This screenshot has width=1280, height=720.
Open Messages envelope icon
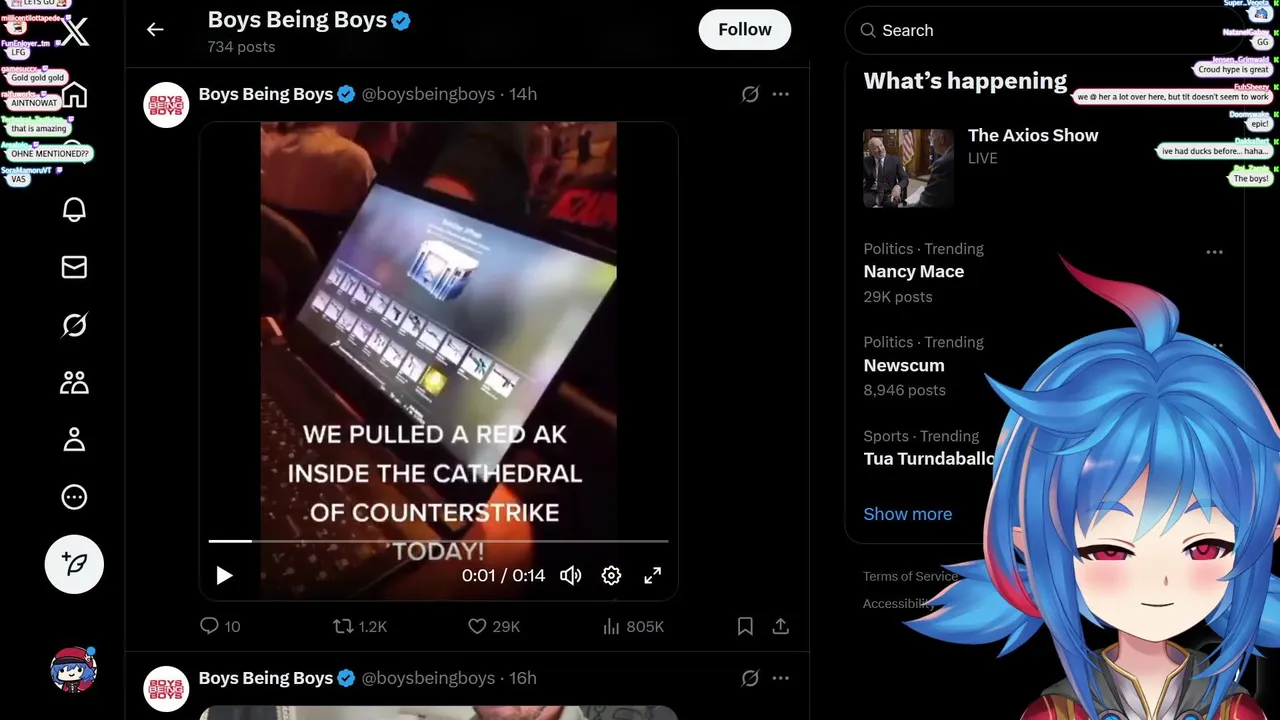click(74, 267)
